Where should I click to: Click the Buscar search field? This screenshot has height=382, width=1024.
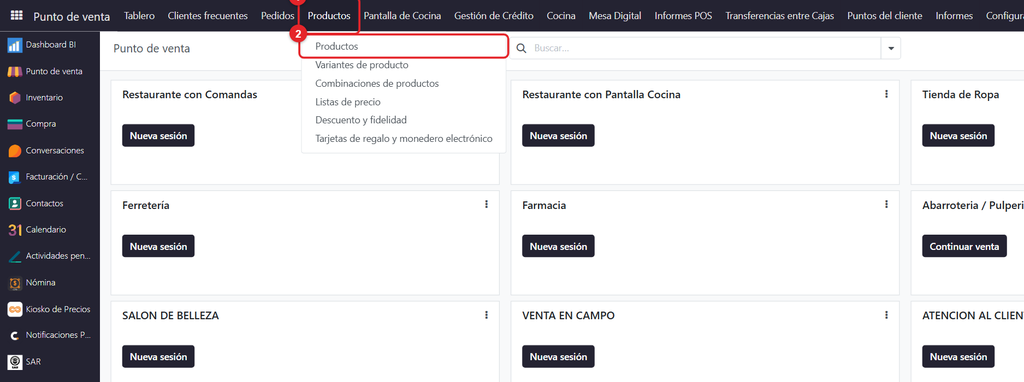(x=705, y=48)
